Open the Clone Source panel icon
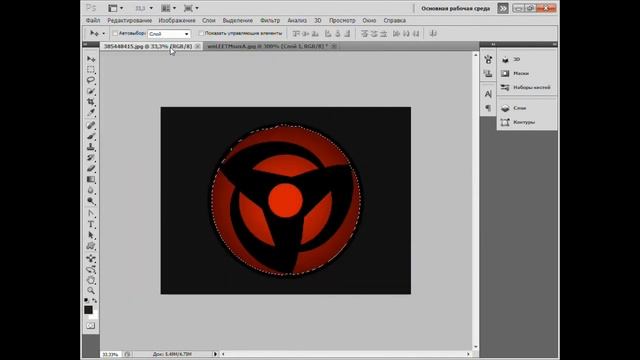Screen dimensions: 640x360 488,73
